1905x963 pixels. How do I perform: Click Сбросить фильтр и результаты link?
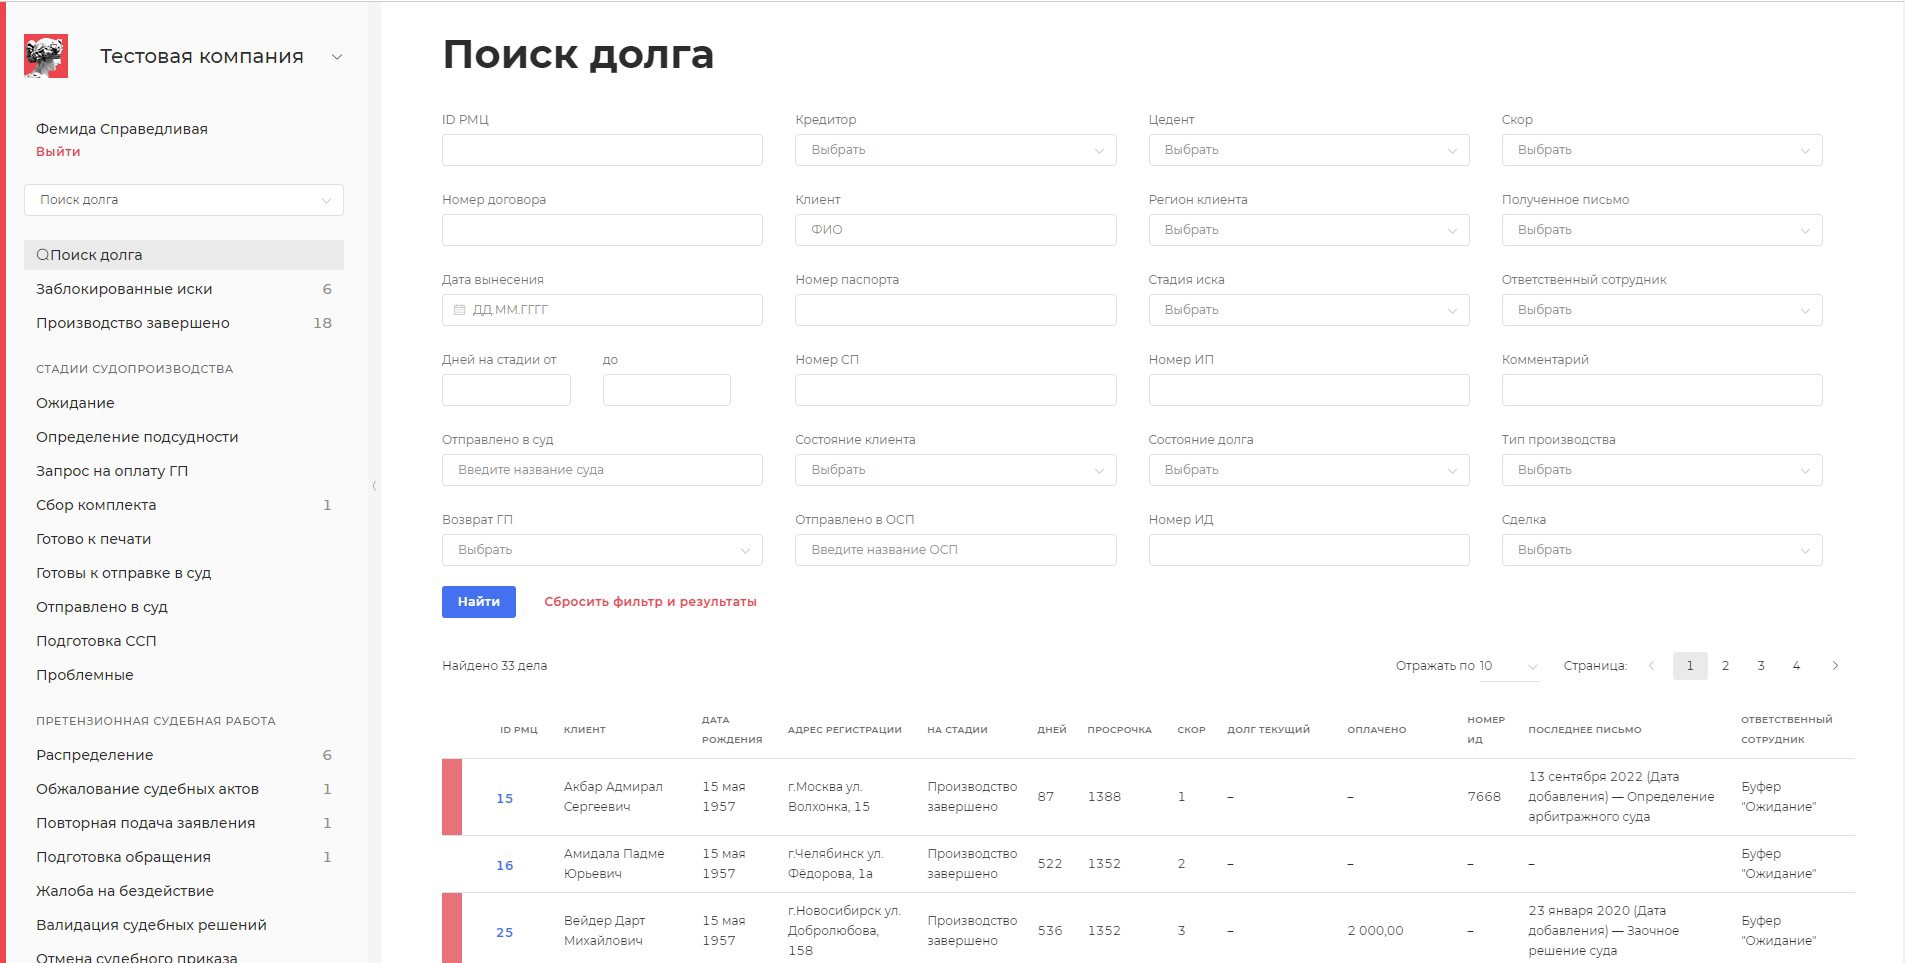tap(650, 602)
